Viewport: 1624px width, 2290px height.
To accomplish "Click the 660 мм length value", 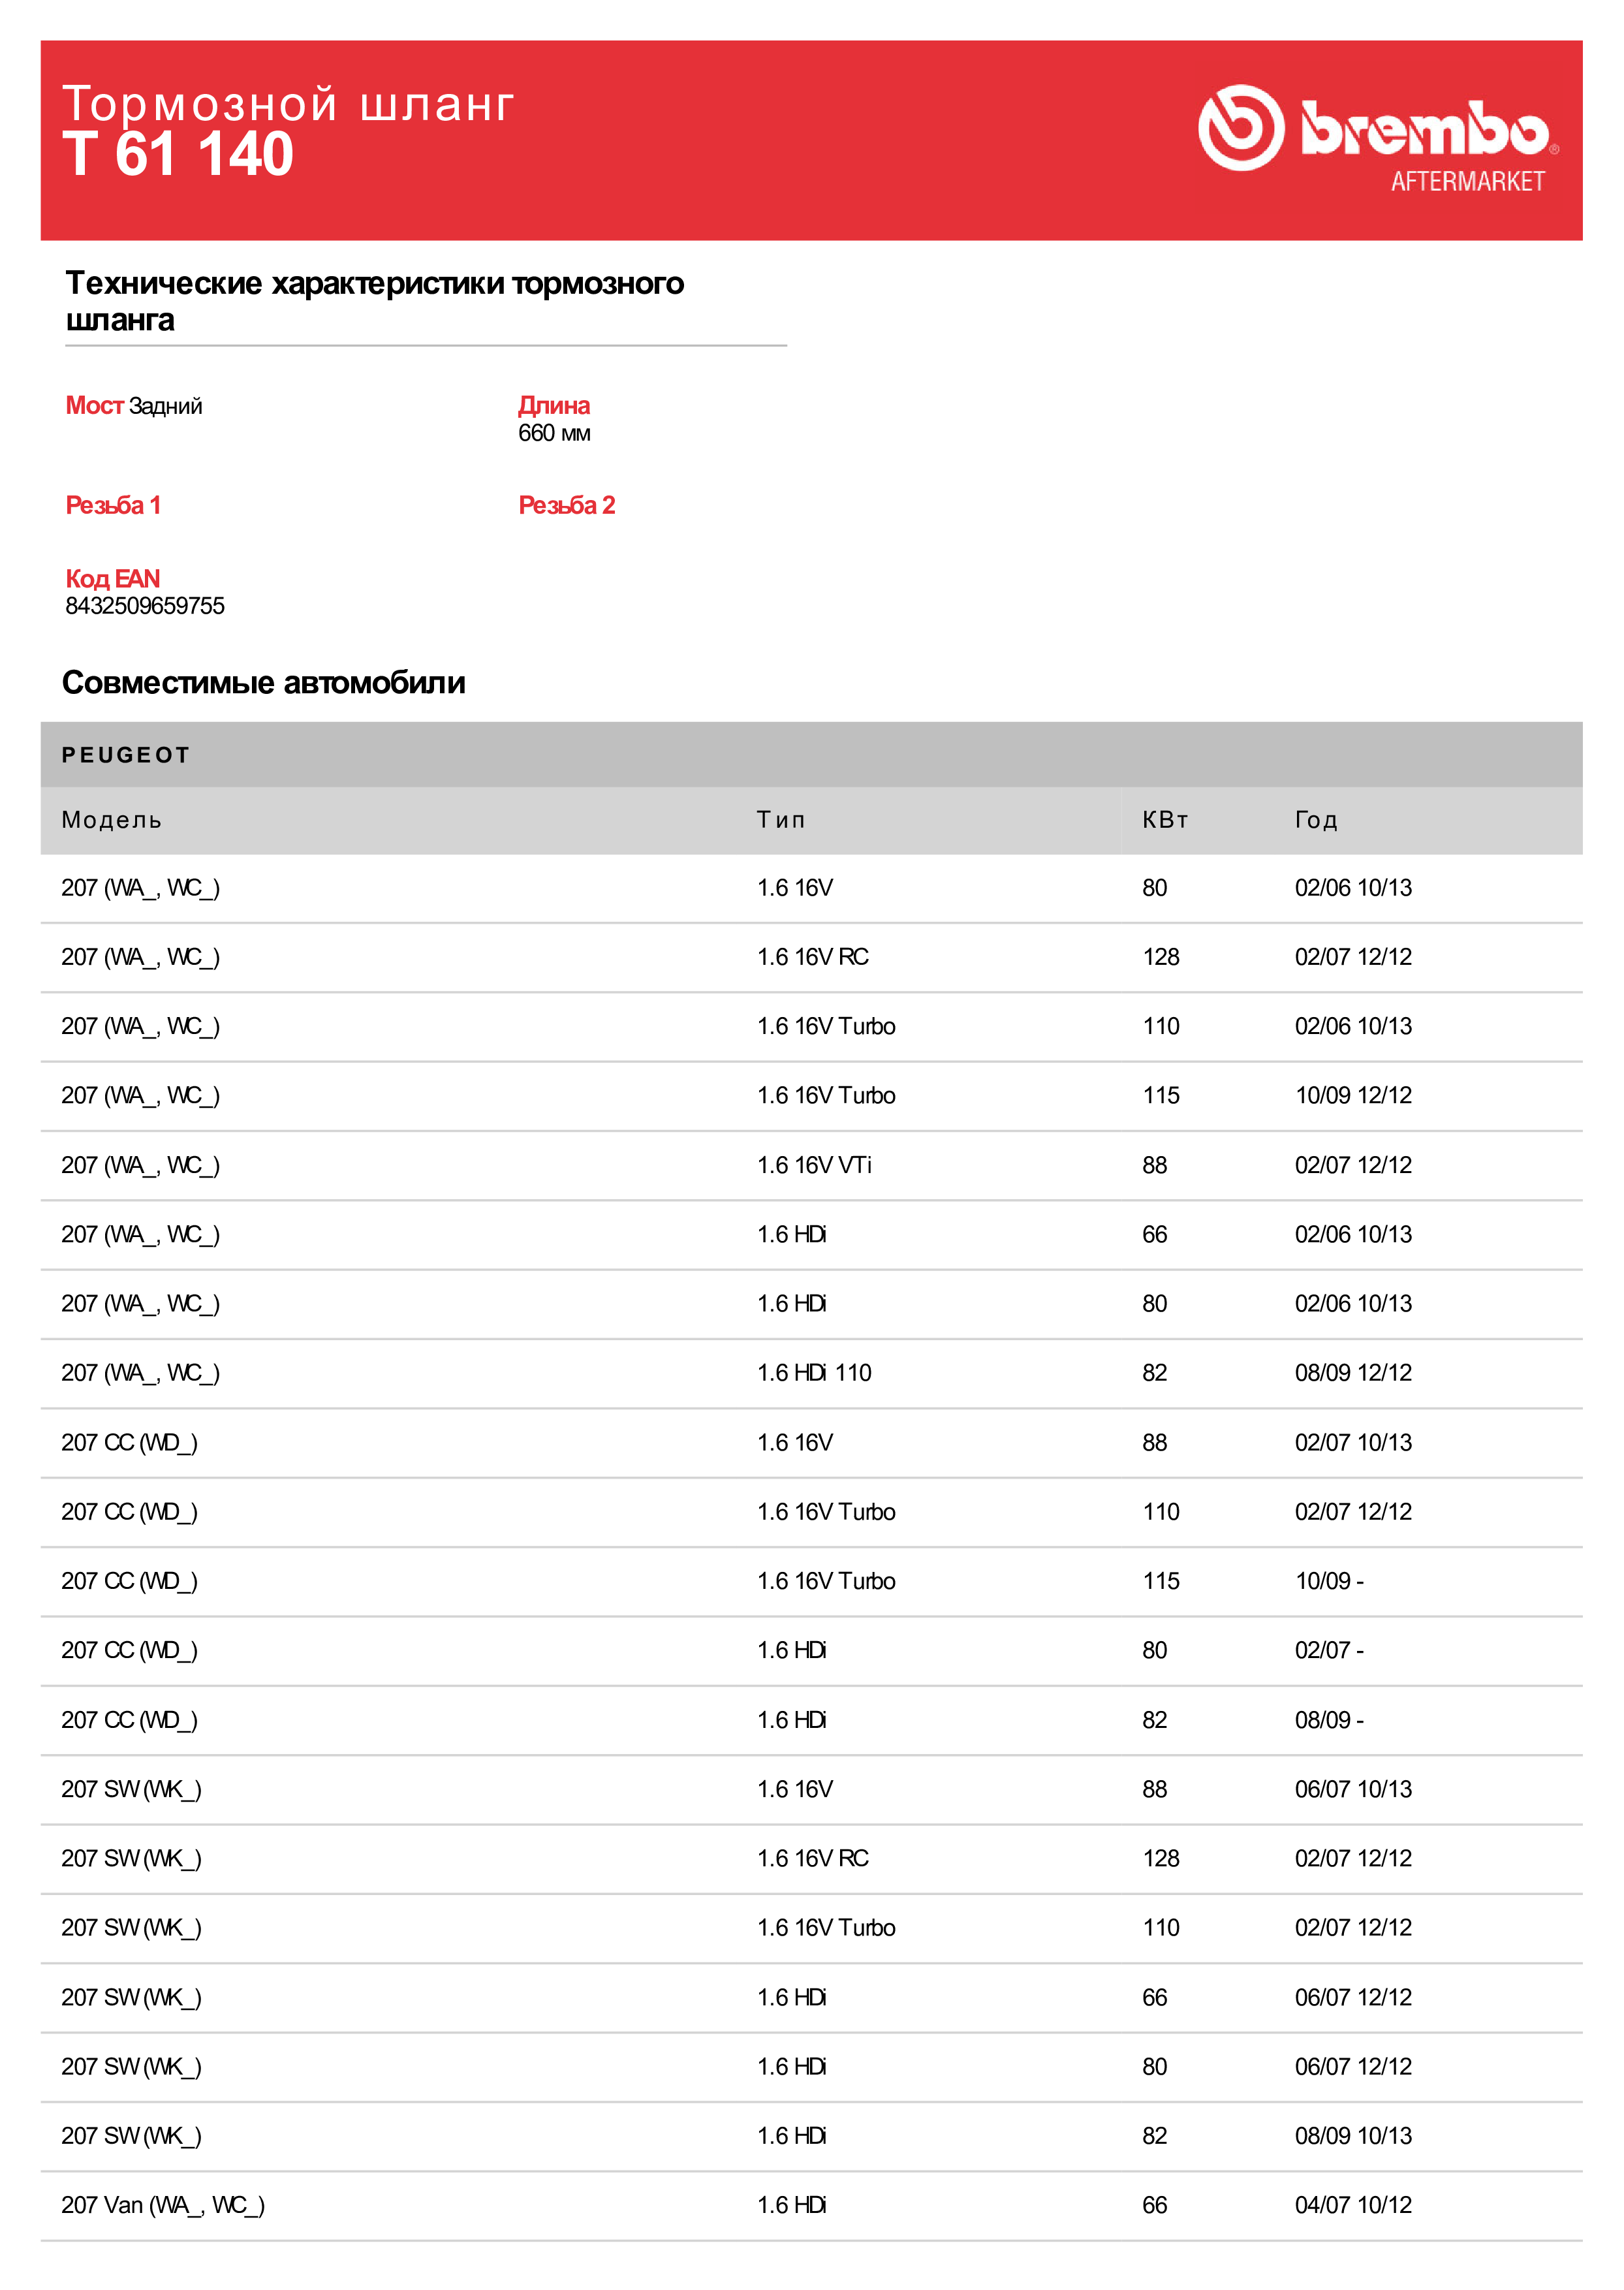I will coord(554,433).
